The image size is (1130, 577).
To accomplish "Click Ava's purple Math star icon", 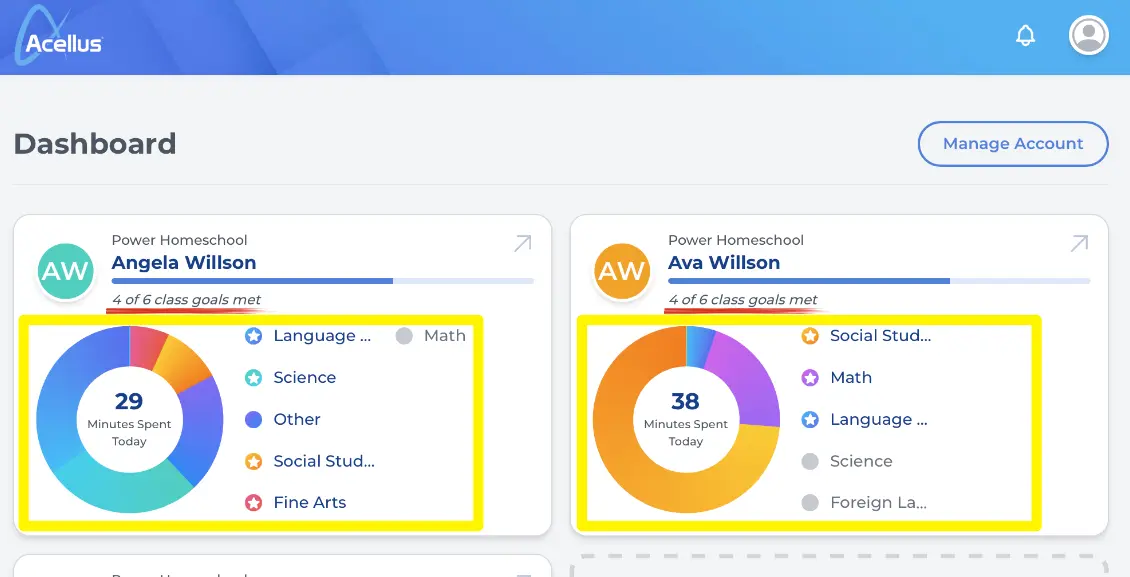I will [810, 377].
